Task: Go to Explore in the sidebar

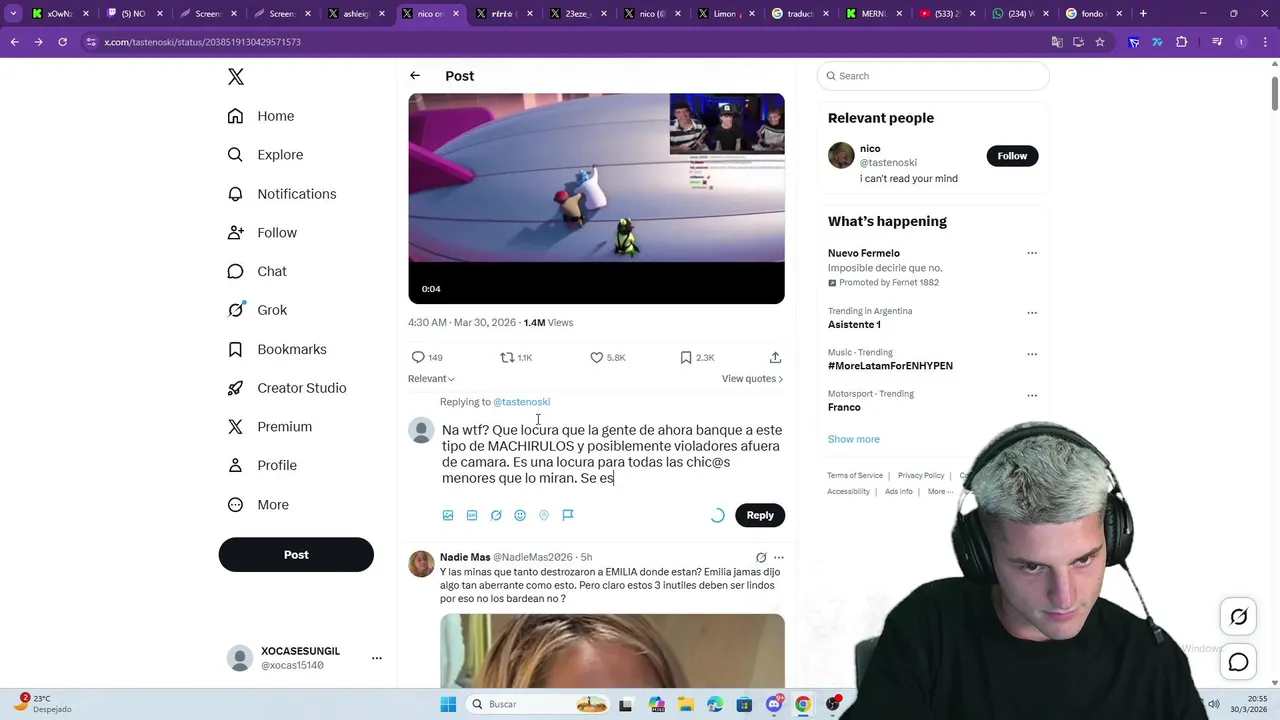Action: pos(265,155)
